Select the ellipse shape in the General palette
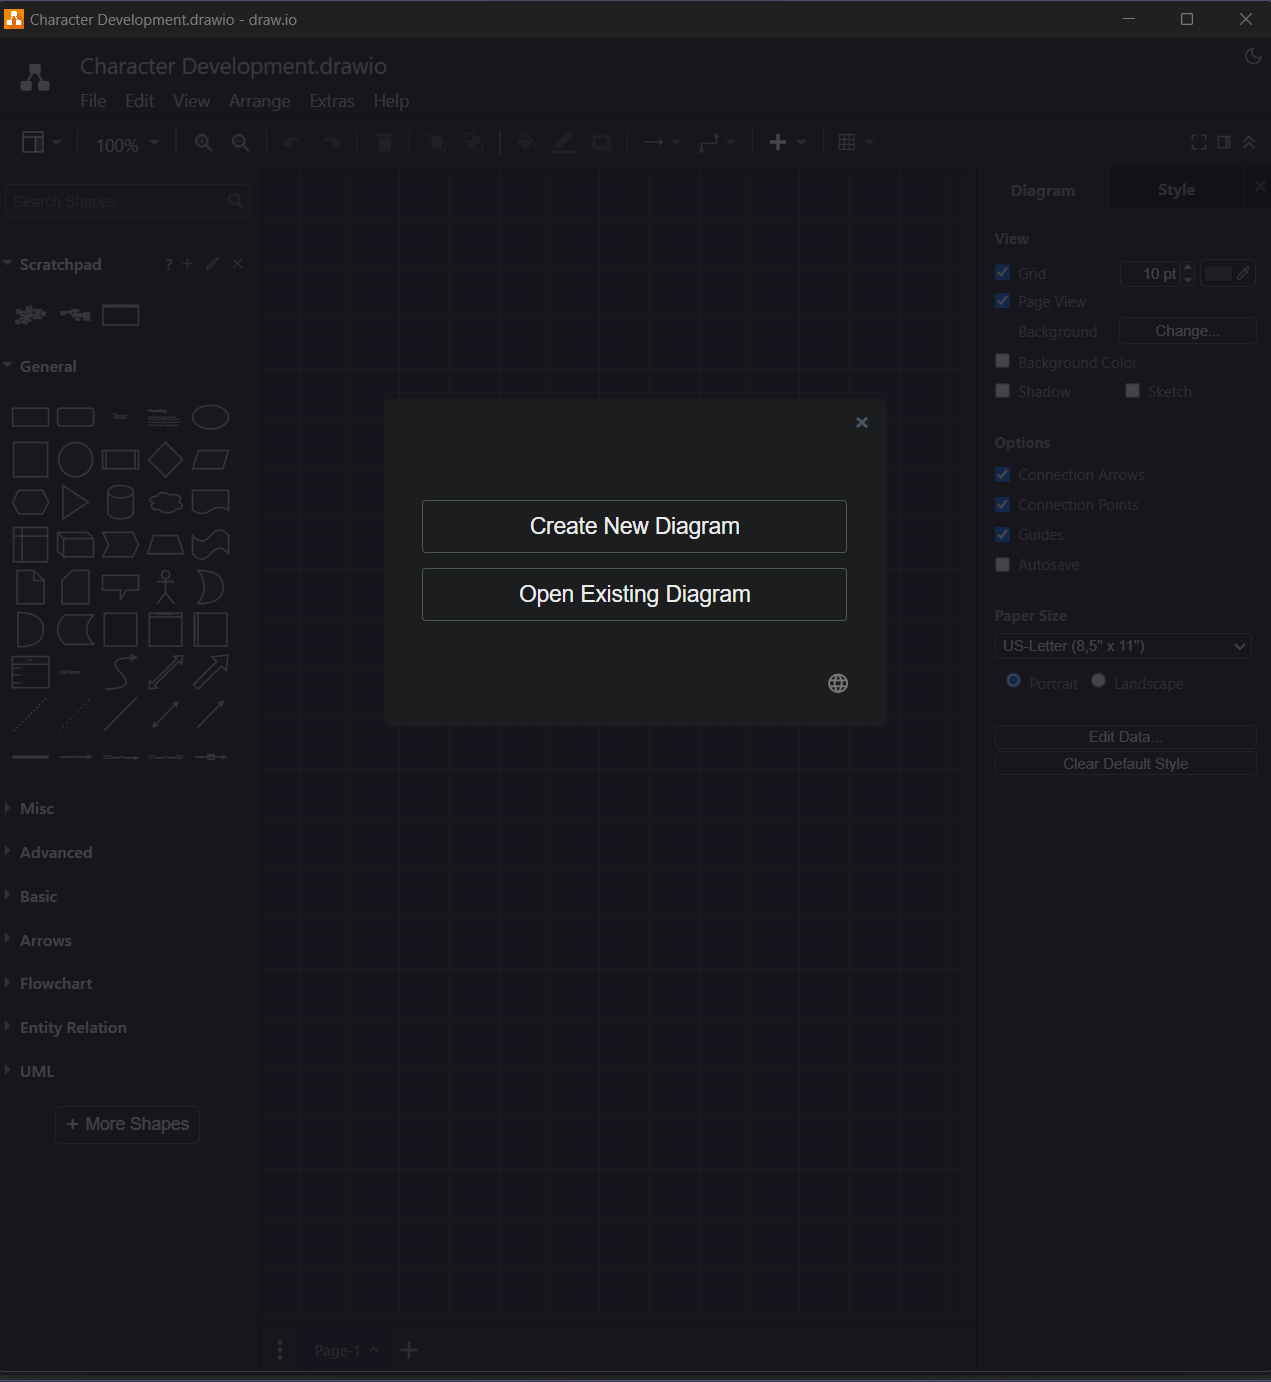Screen dimensions: 1271x1382 click(211, 416)
